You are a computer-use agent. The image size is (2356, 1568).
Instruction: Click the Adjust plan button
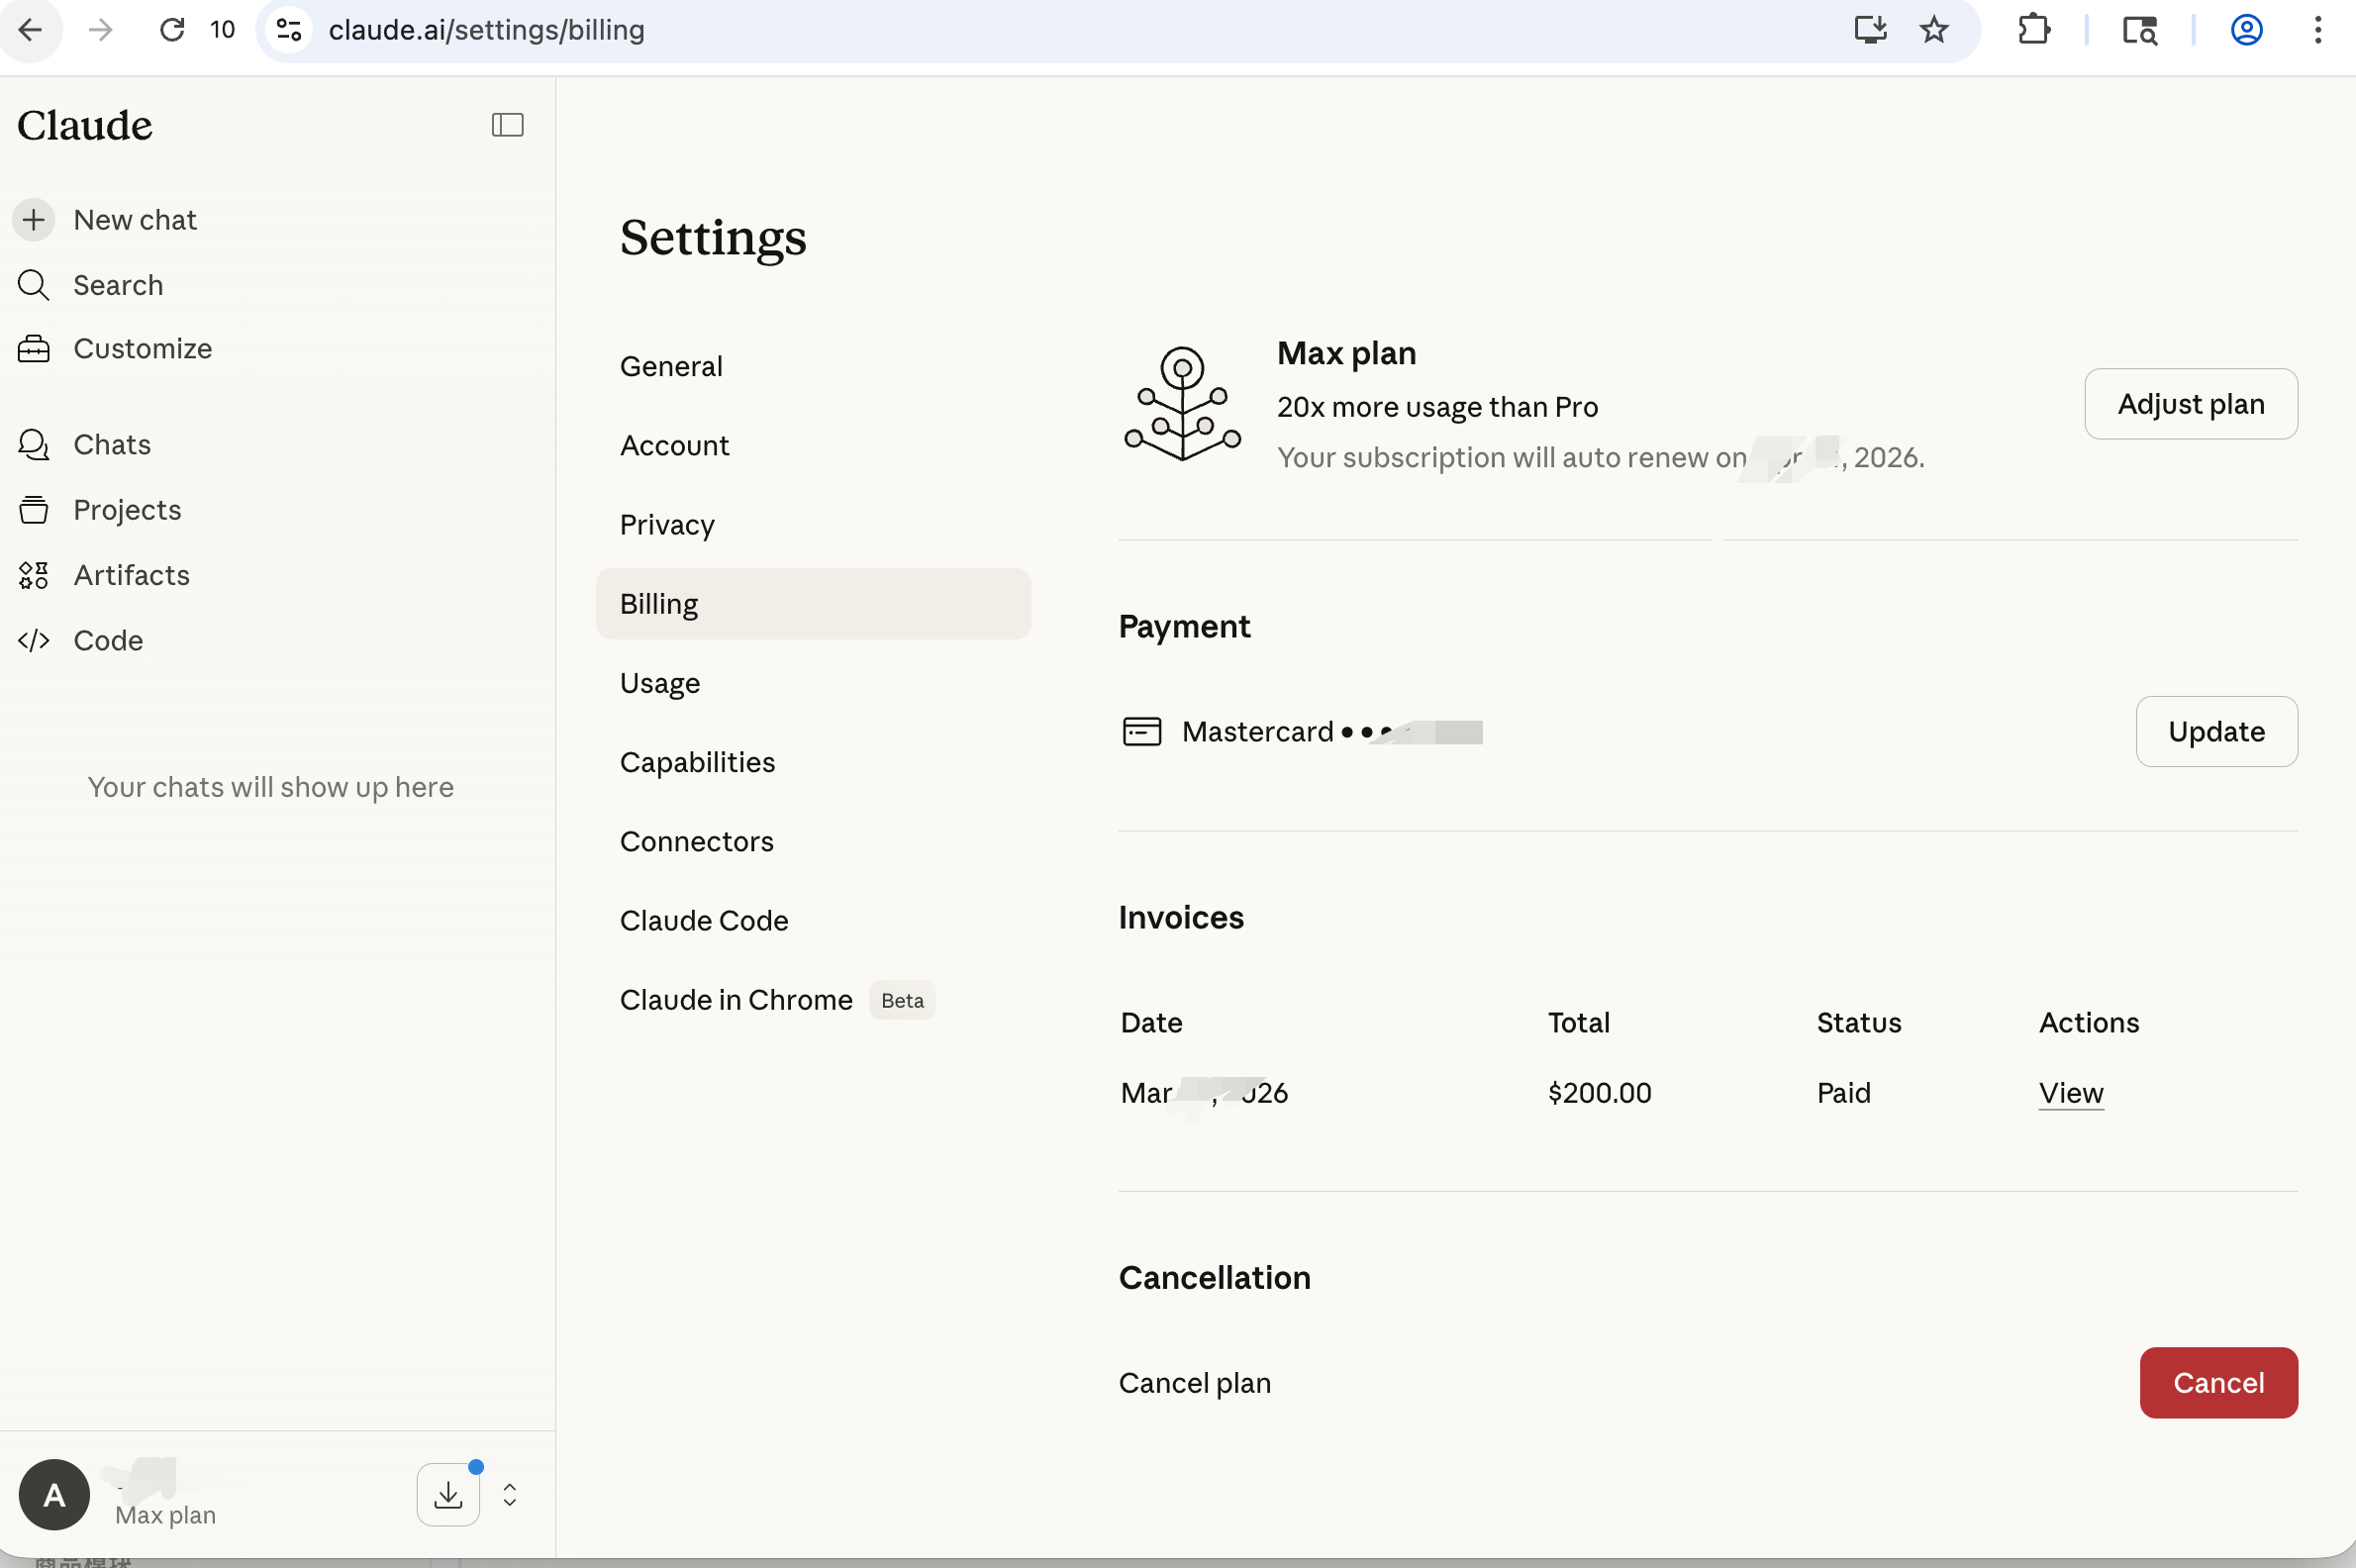click(x=2190, y=404)
